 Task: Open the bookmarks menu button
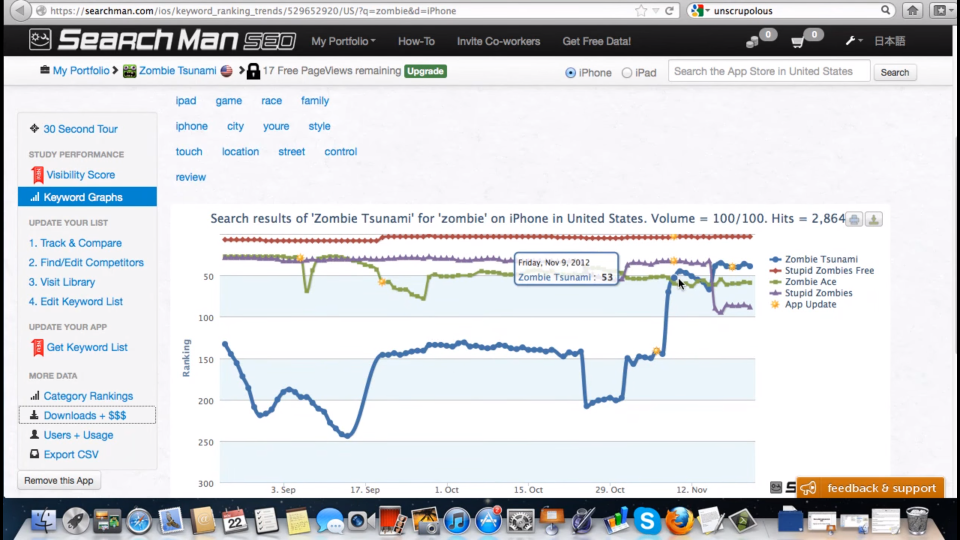942,10
